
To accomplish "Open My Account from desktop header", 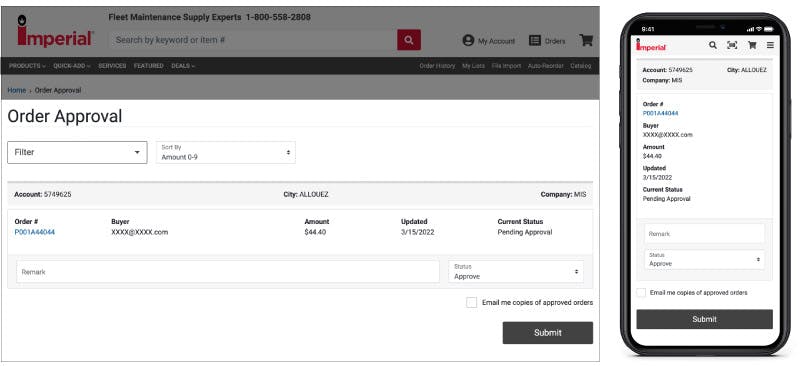I will [488, 41].
